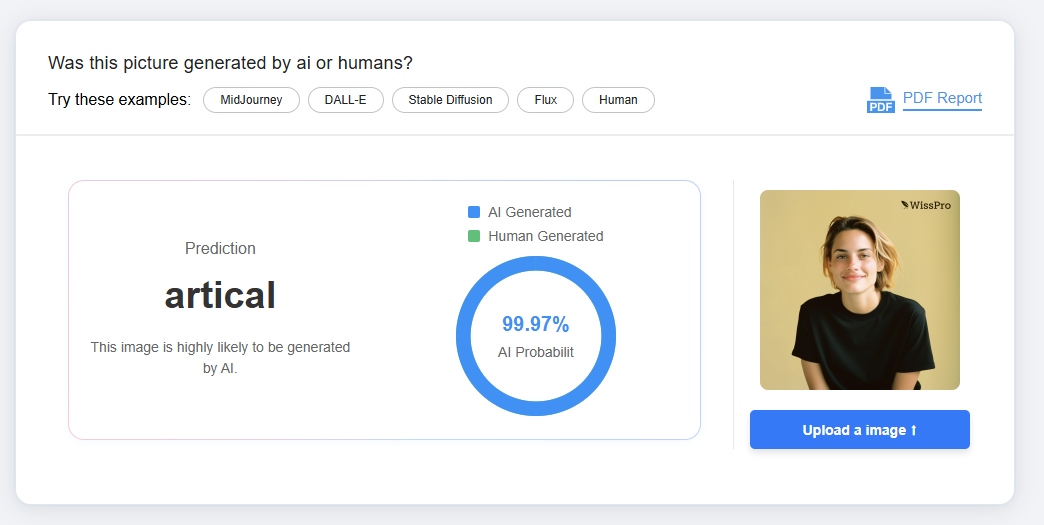Open the PDF Report link

[942, 98]
